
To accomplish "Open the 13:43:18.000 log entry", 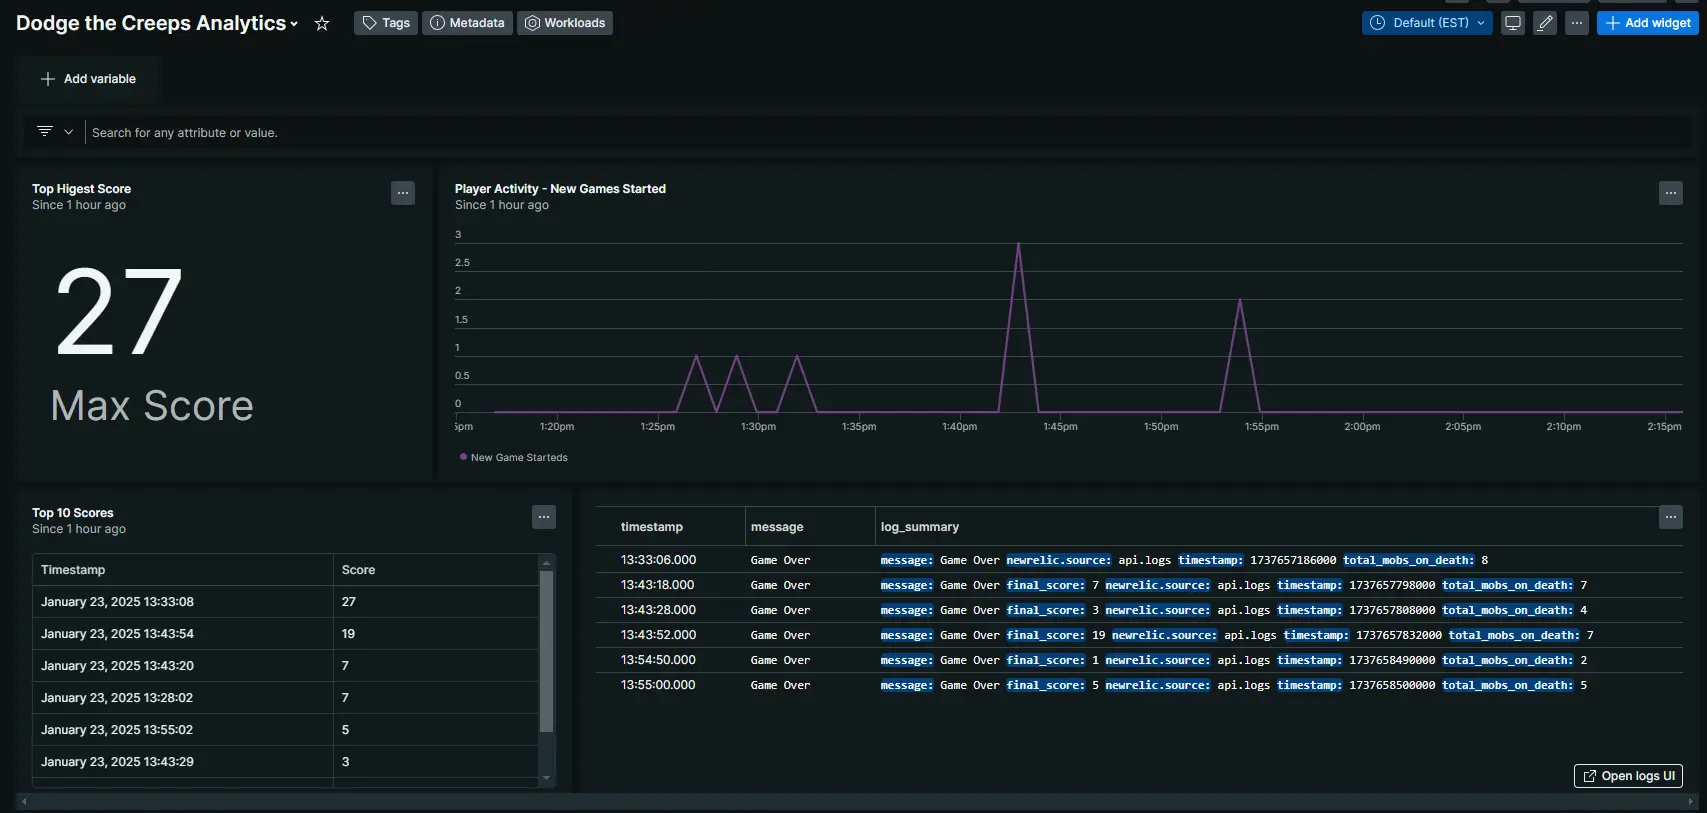I will pos(1139,585).
